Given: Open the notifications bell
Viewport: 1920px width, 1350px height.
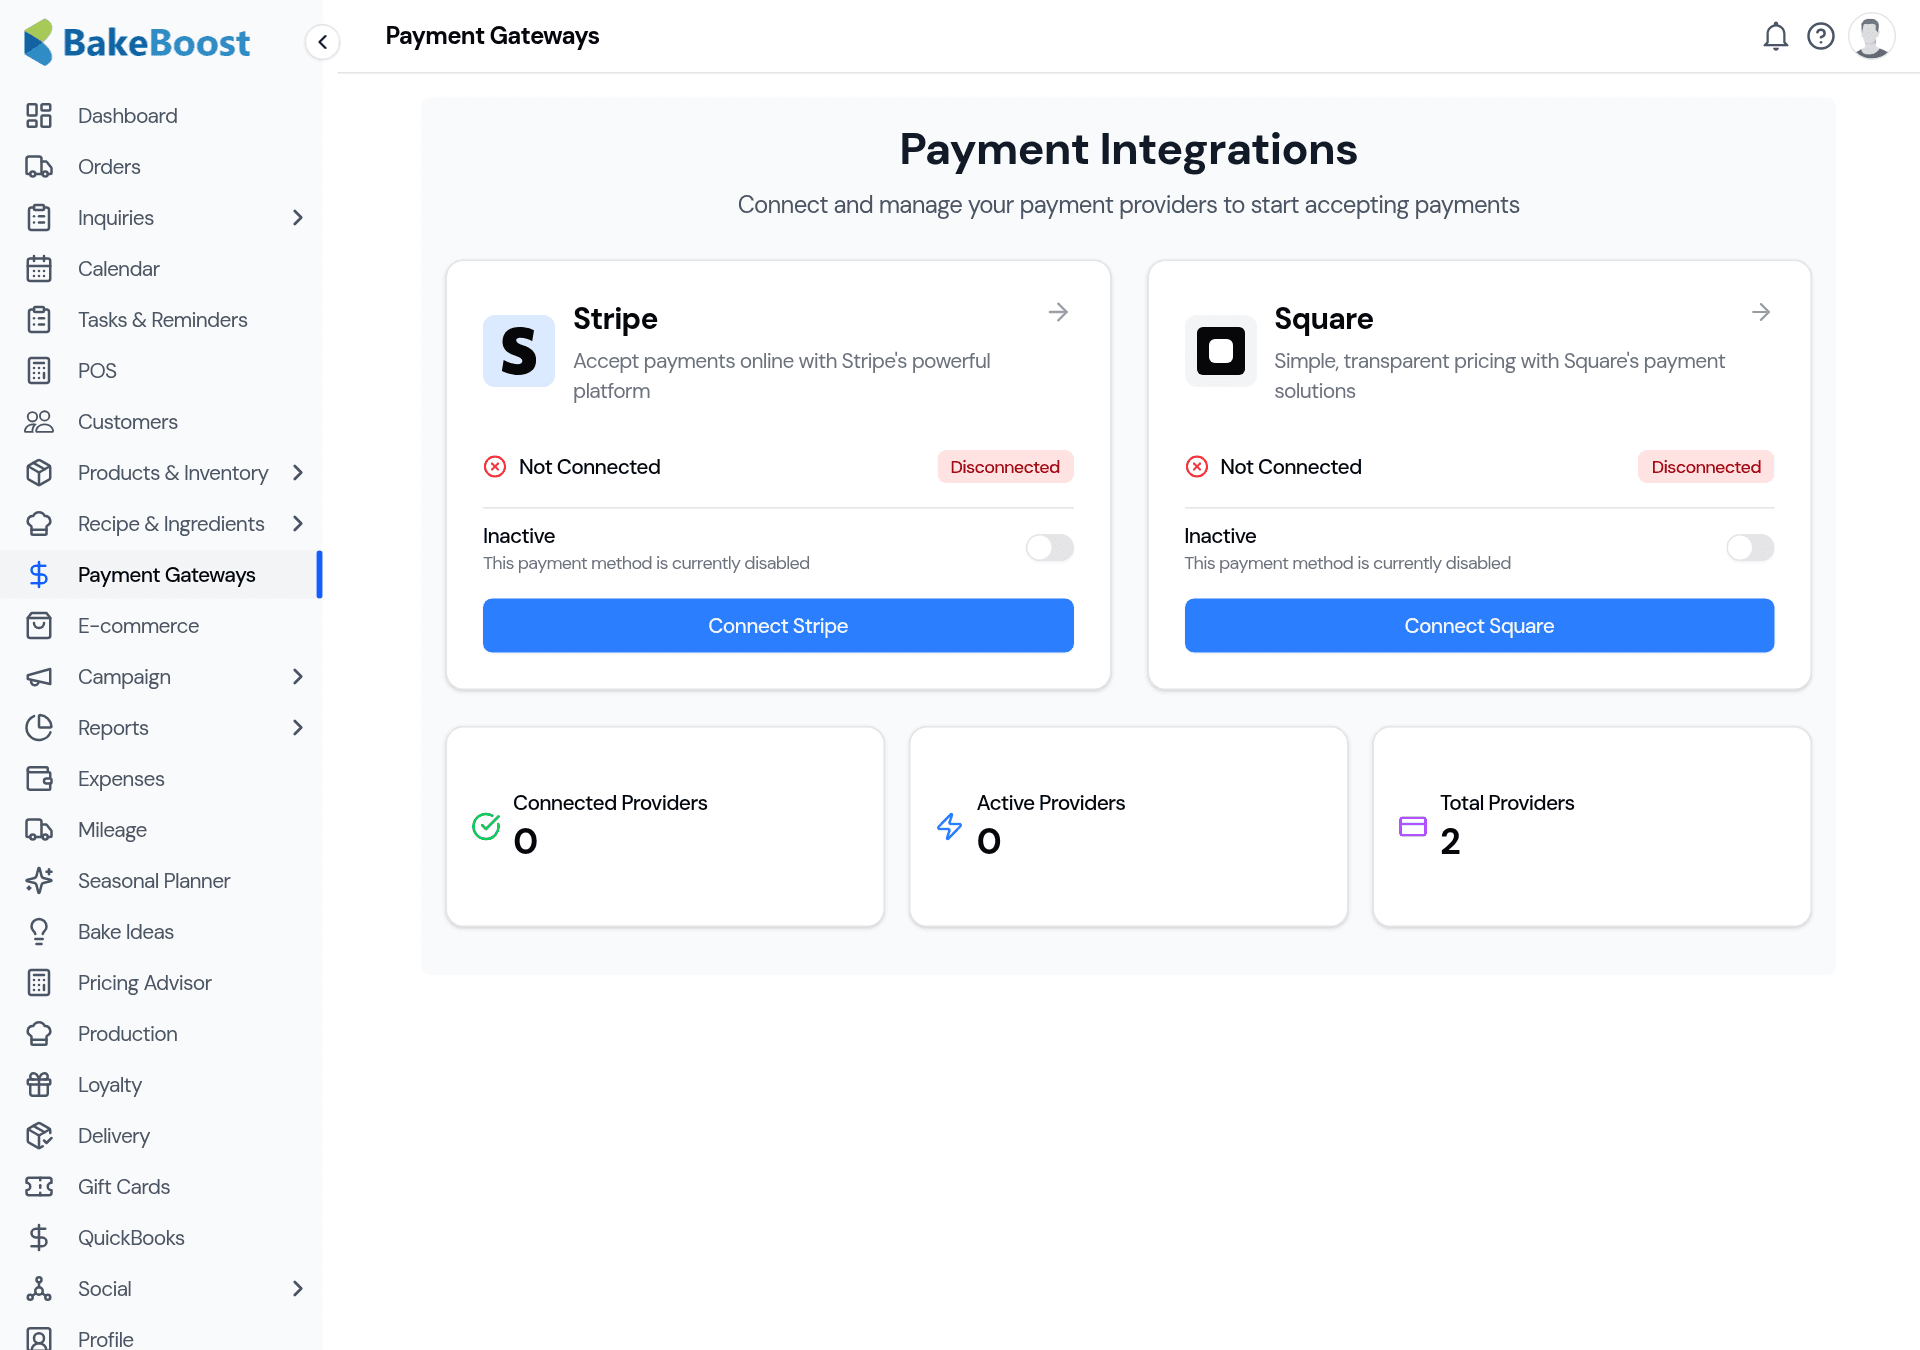Looking at the screenshot, I should pos(1775,37).
